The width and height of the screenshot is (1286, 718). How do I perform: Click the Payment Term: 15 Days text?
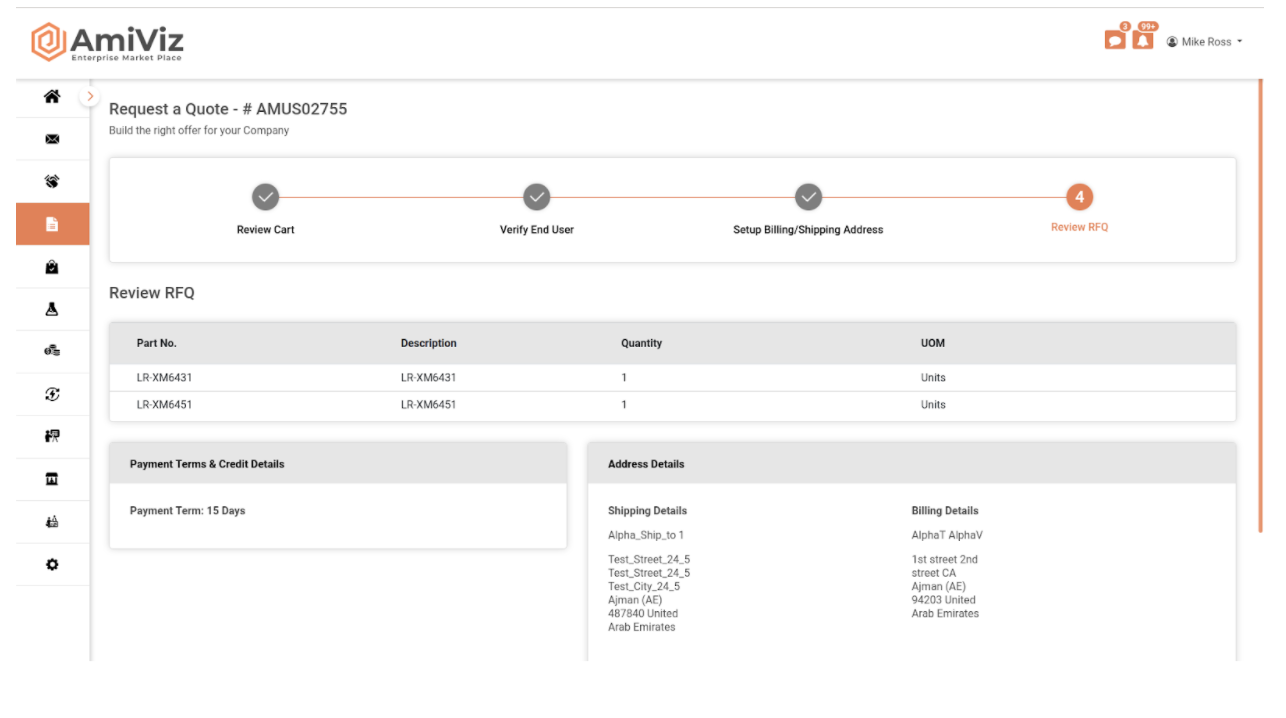tap(187, 511)
